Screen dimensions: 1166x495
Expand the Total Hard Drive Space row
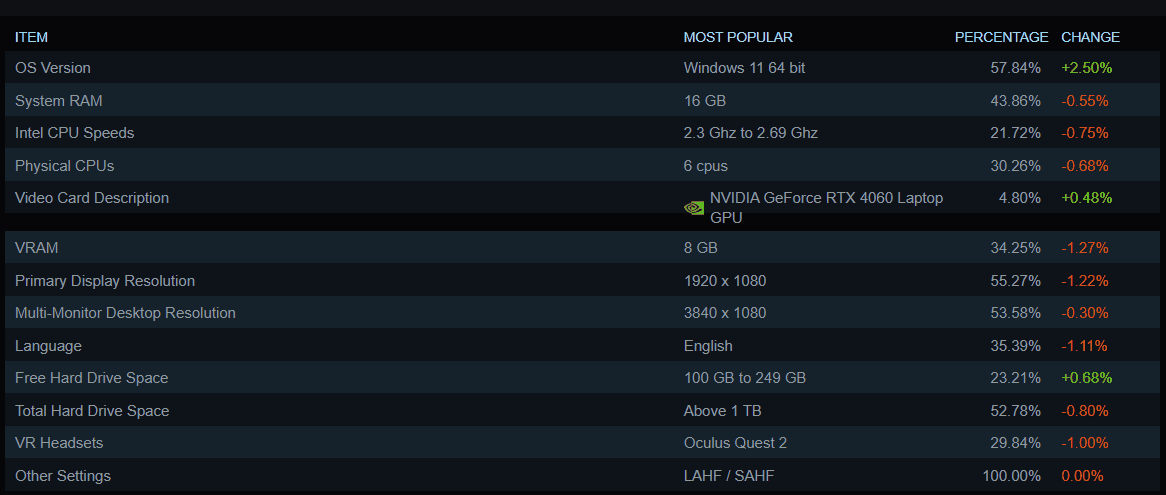(583, 410)
